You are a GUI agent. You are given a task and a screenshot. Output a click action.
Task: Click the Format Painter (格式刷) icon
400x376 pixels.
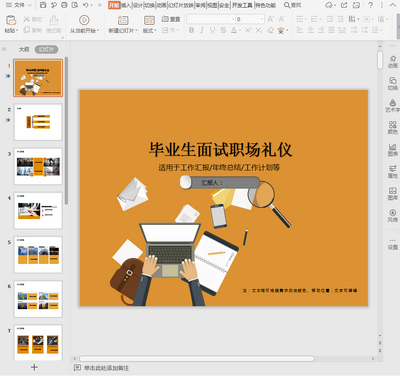[53, 20]
